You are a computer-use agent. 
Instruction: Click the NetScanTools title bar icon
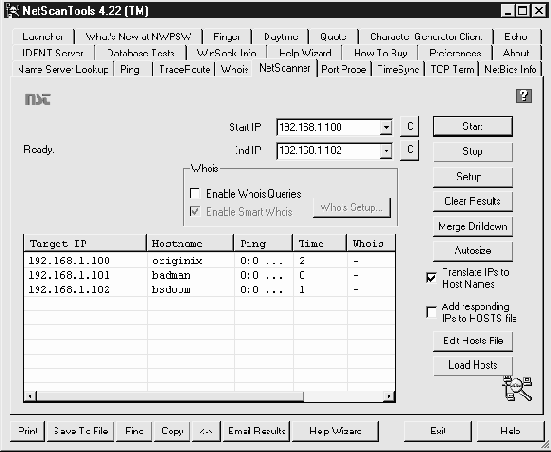click(13, 10)
